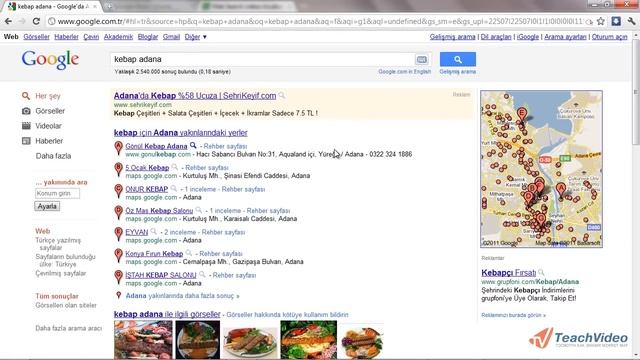
Task: Click the browser back arrow
Action: click(9, 21)
